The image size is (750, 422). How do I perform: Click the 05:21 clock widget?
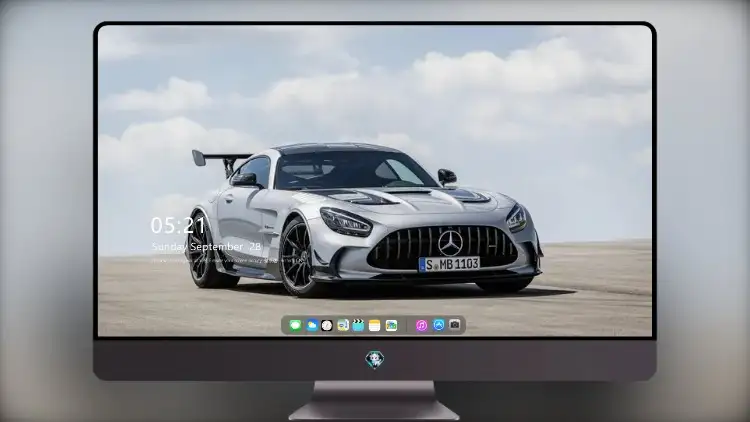(x=178, y=225)
